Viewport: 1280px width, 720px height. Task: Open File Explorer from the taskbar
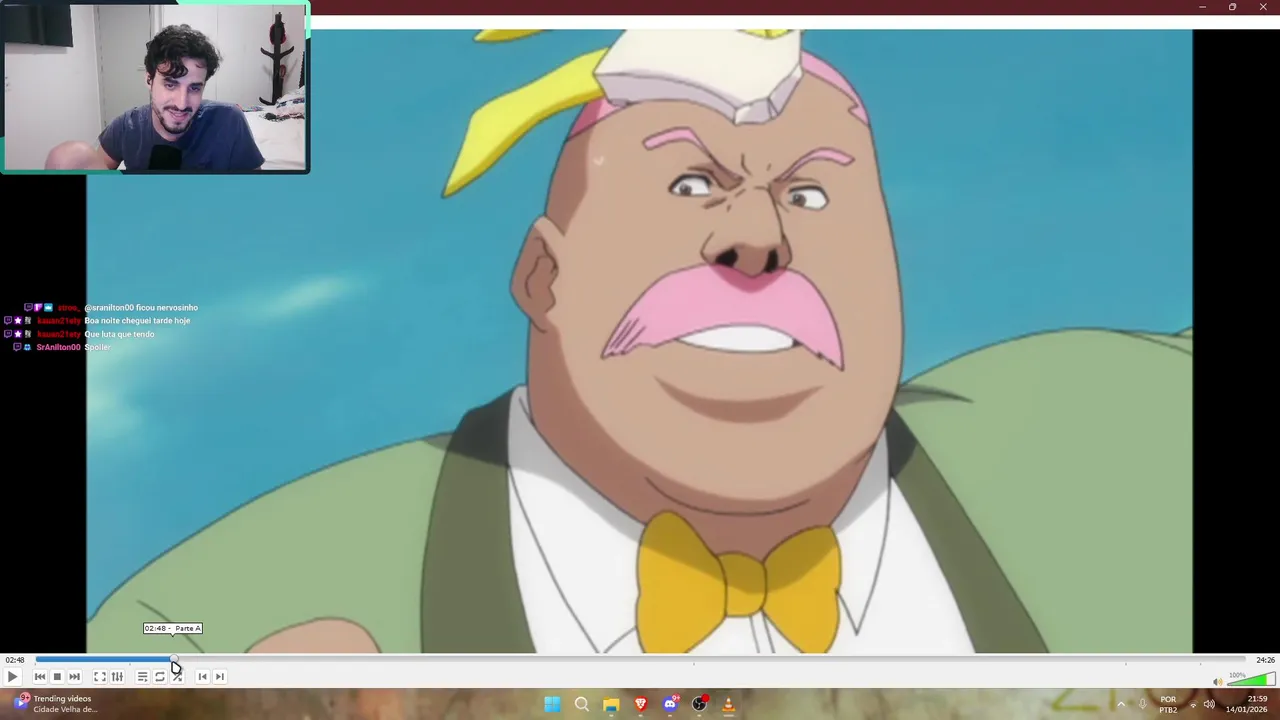click(x=611, y=704)
